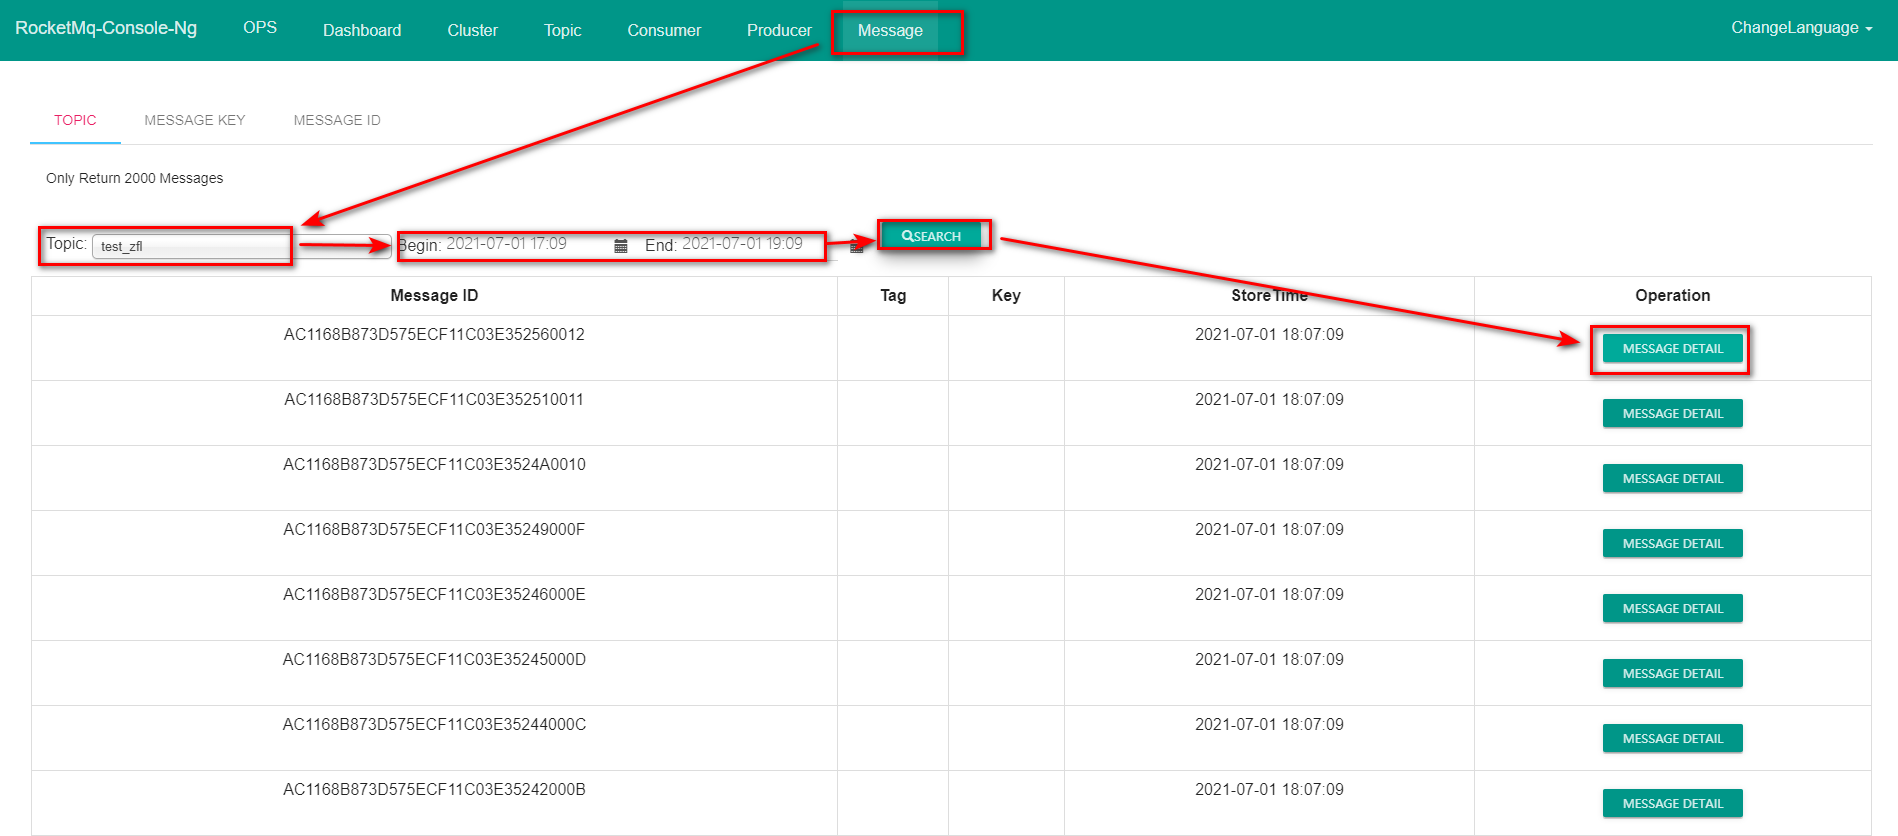This screenshot has width=1898, height=836.
Task: Select the Topic search tab
Action: click(75, 120)
